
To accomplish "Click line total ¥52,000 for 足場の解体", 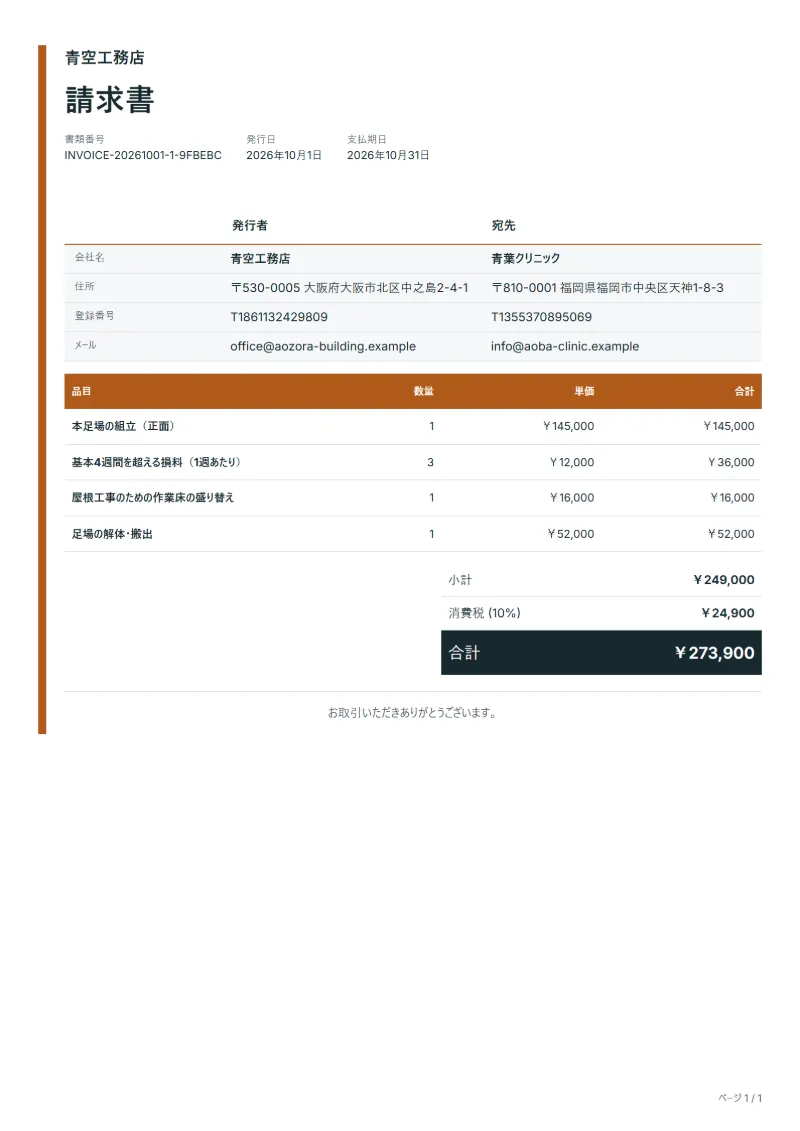I will pyautogui.click(x=731, y=534).
